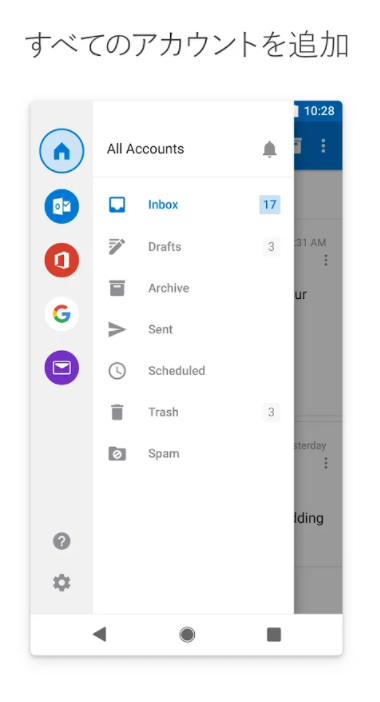Open the Scheduled folder
The image size is (380, 702).
[193, 371]
